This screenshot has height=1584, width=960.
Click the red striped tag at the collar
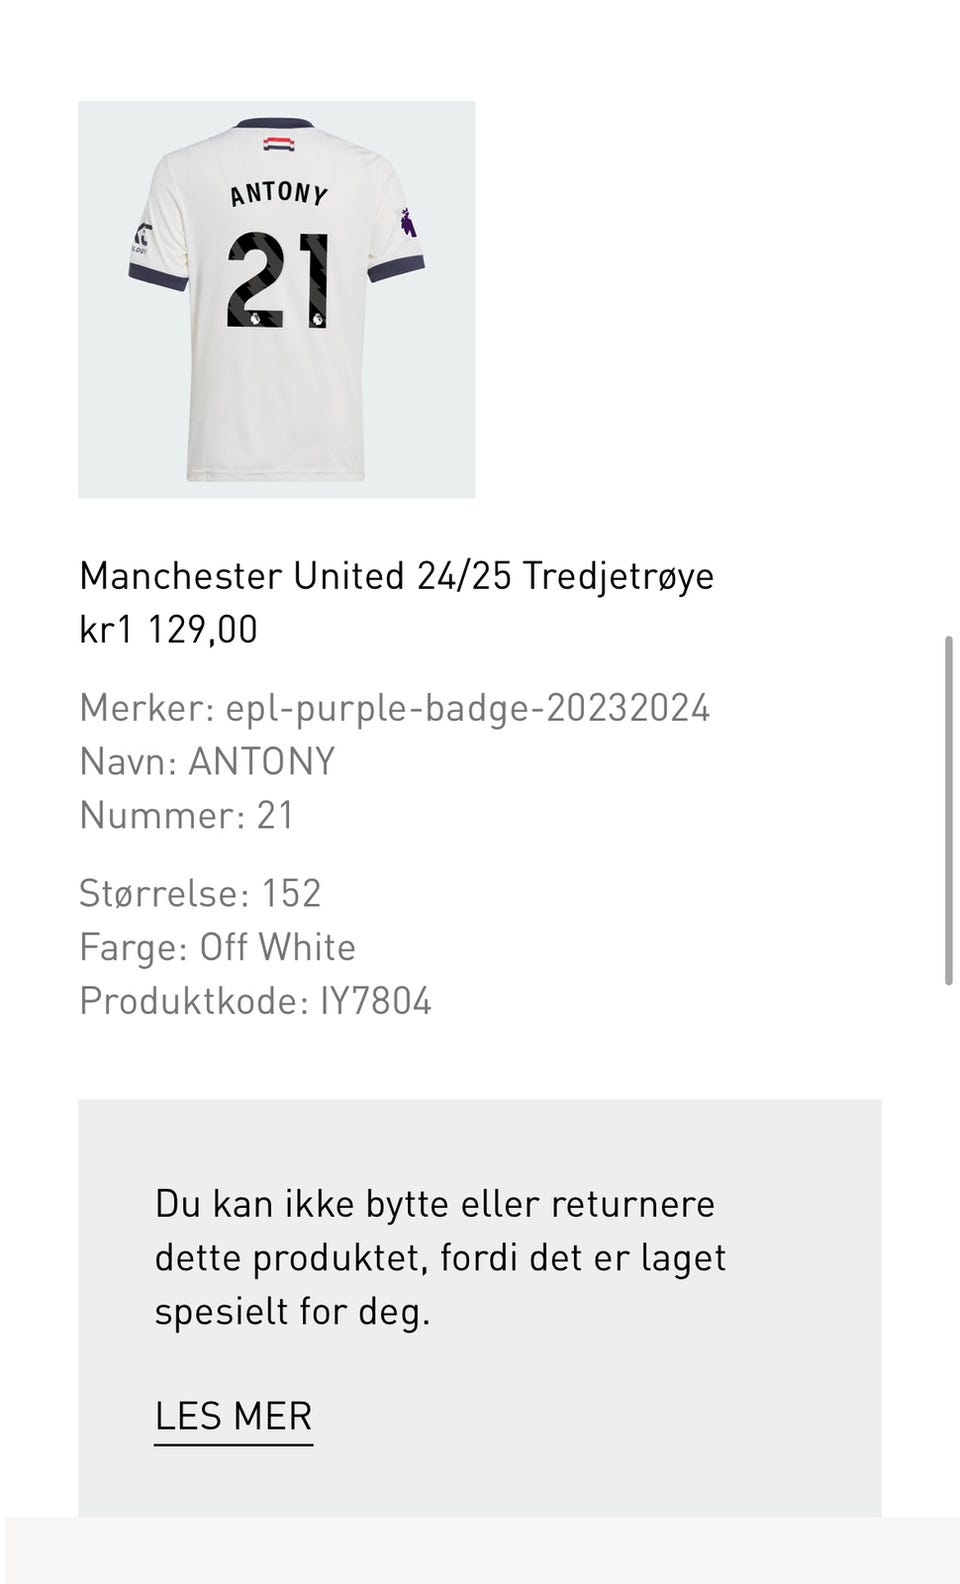(278, 144)
